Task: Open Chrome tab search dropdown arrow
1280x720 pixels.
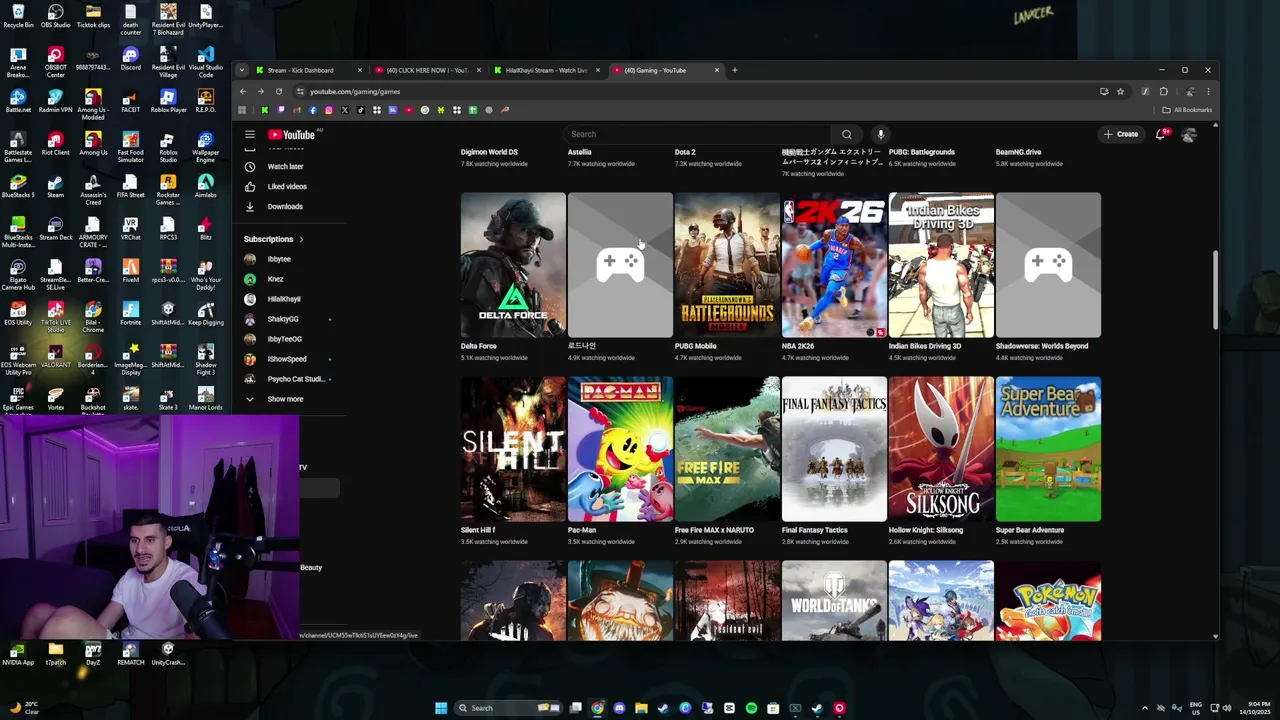Action: (241, 70)
